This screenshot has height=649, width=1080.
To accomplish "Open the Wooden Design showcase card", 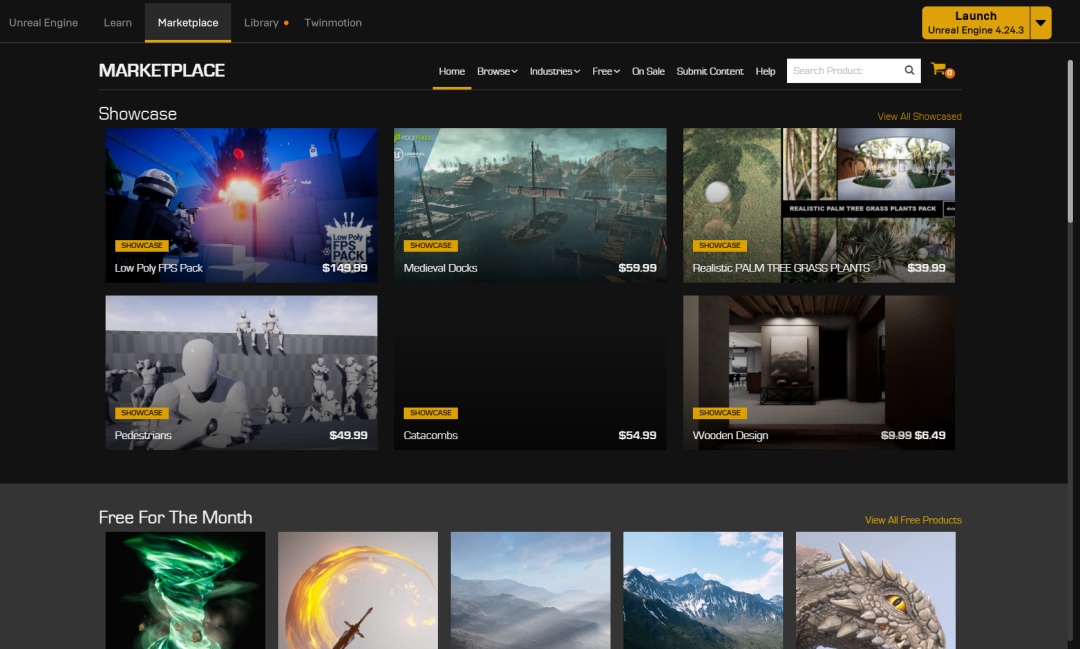I will pyautogui.click(x=819, y=373).
